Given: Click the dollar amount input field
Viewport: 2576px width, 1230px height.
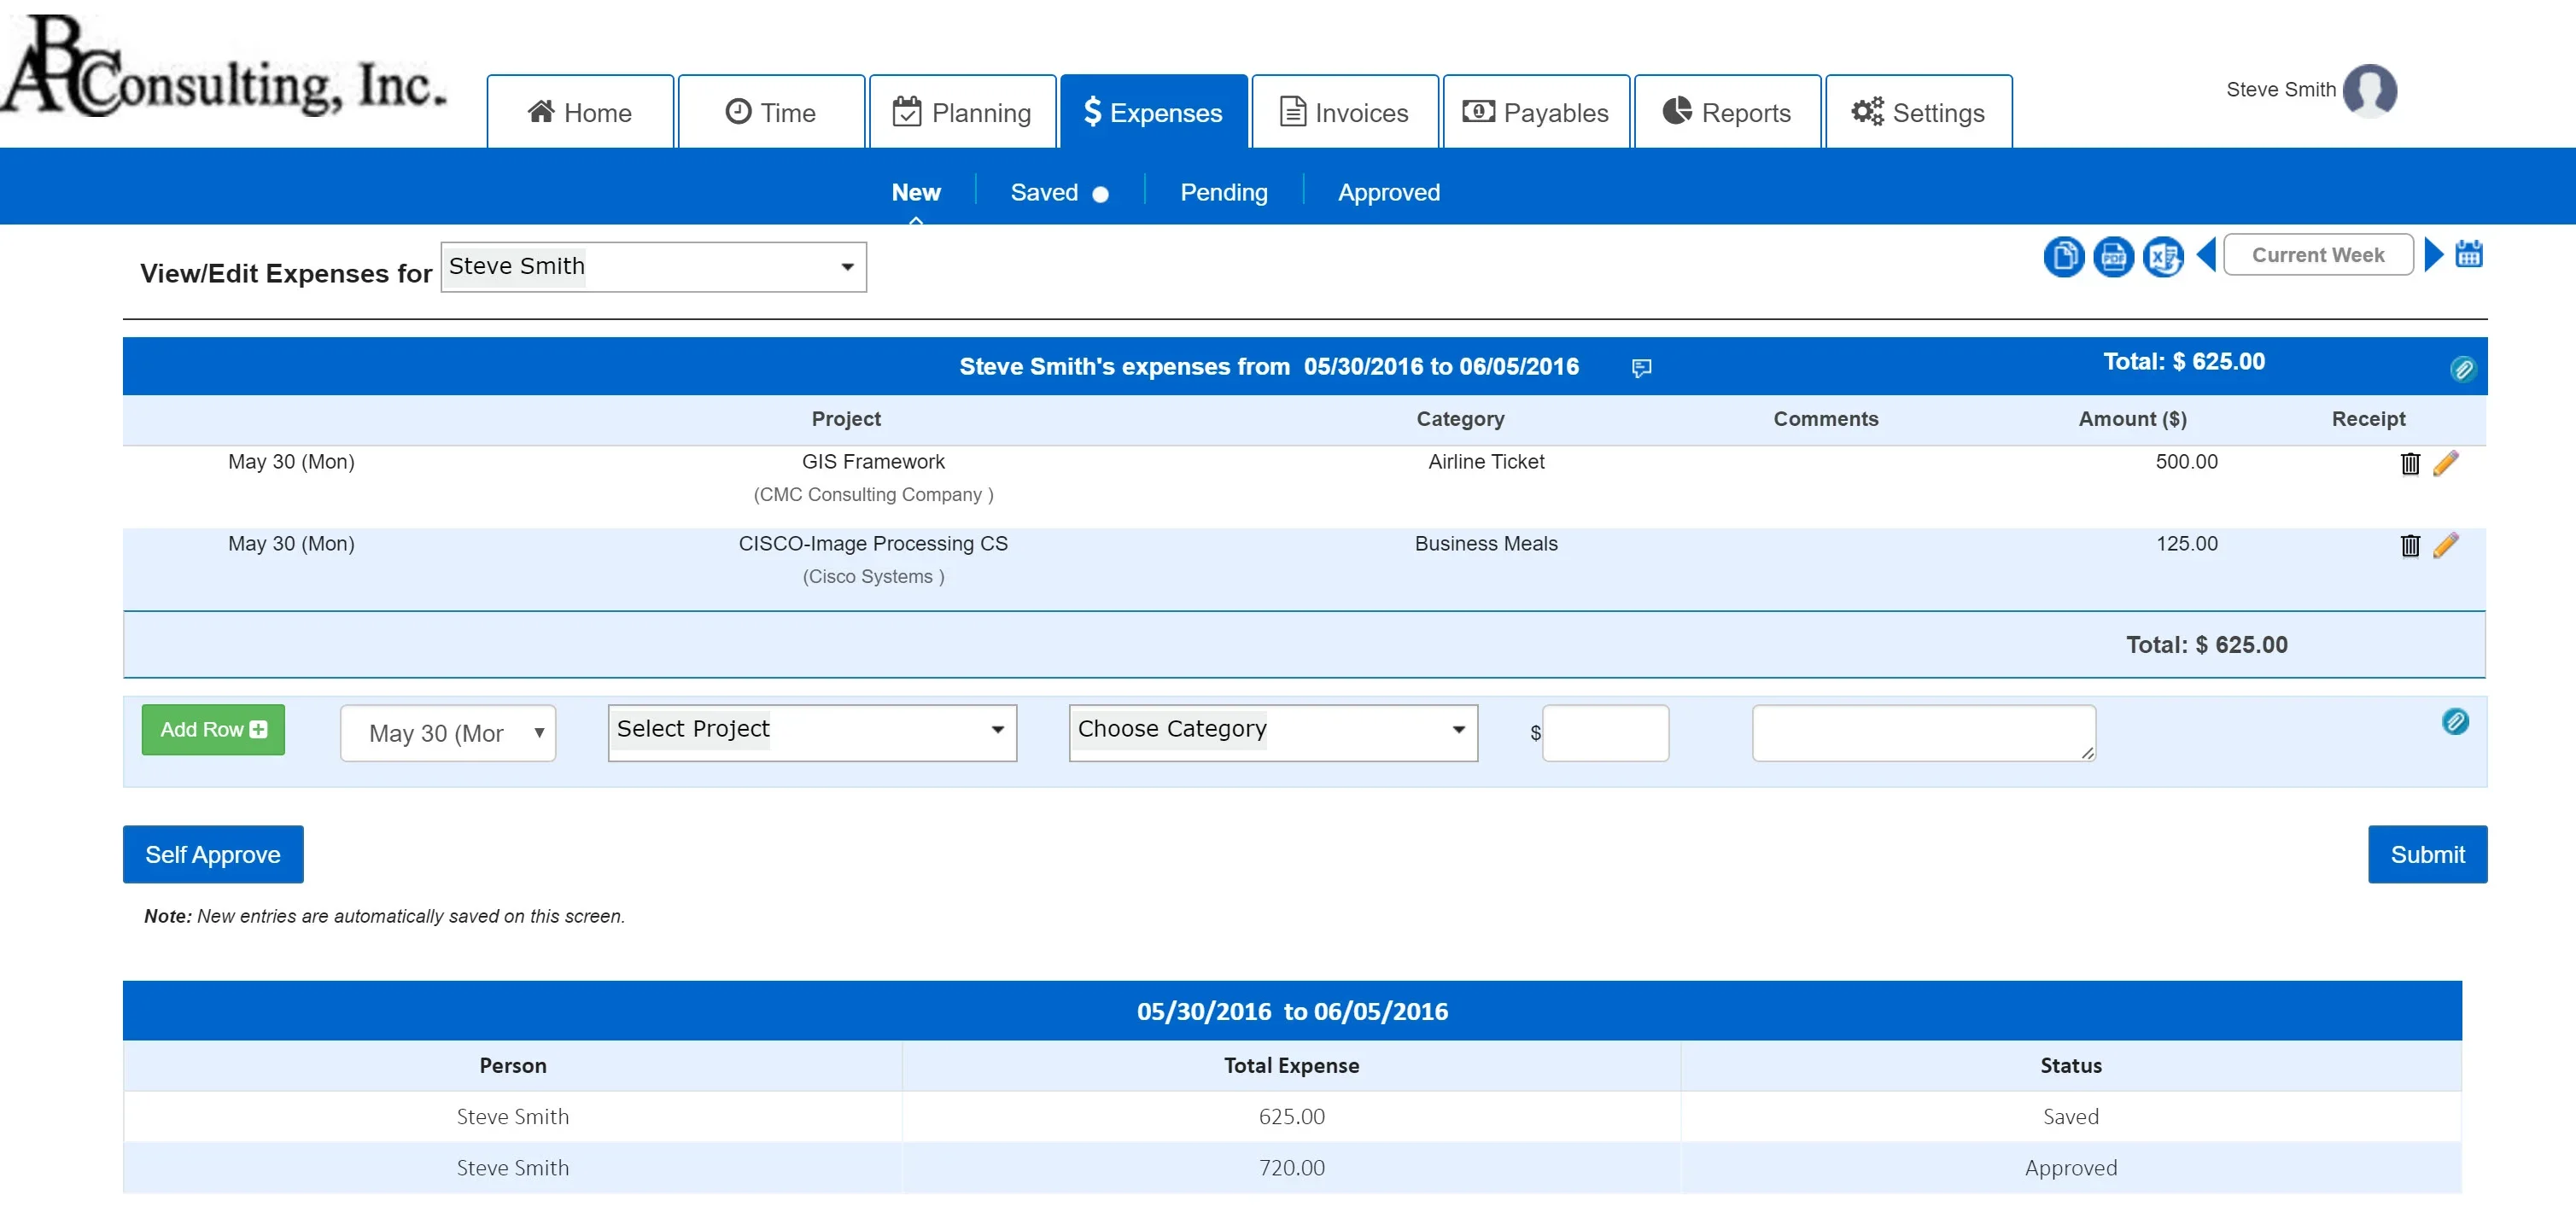Looking at the screenshot, I should click(1605, 734).
